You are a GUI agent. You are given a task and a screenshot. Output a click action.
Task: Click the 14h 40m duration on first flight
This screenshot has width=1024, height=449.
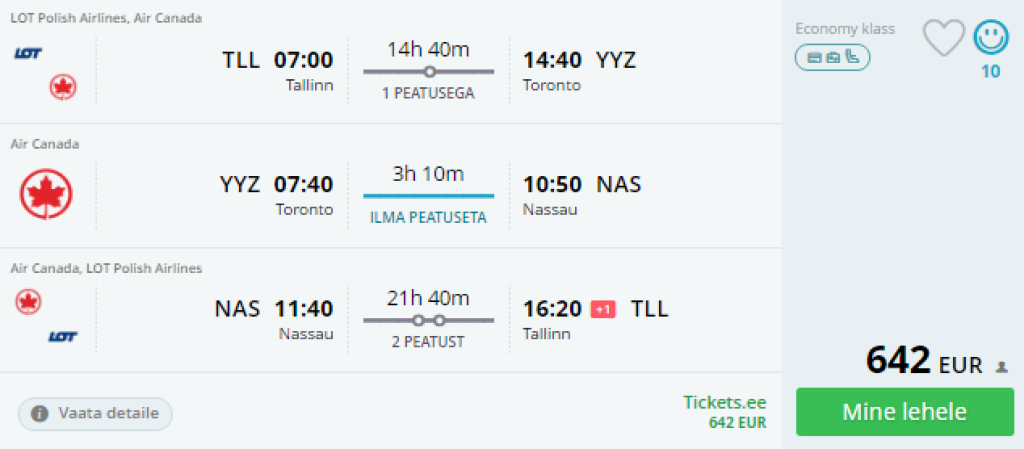click(x=428, y=49)
